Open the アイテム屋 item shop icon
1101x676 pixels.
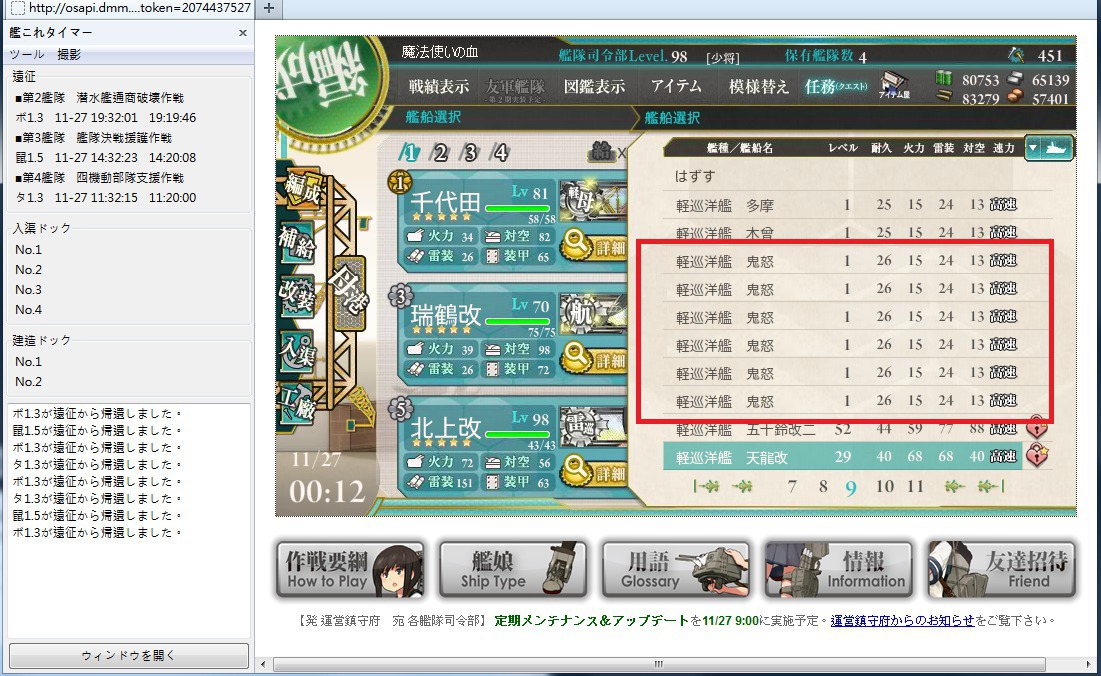tap(894, 86)
